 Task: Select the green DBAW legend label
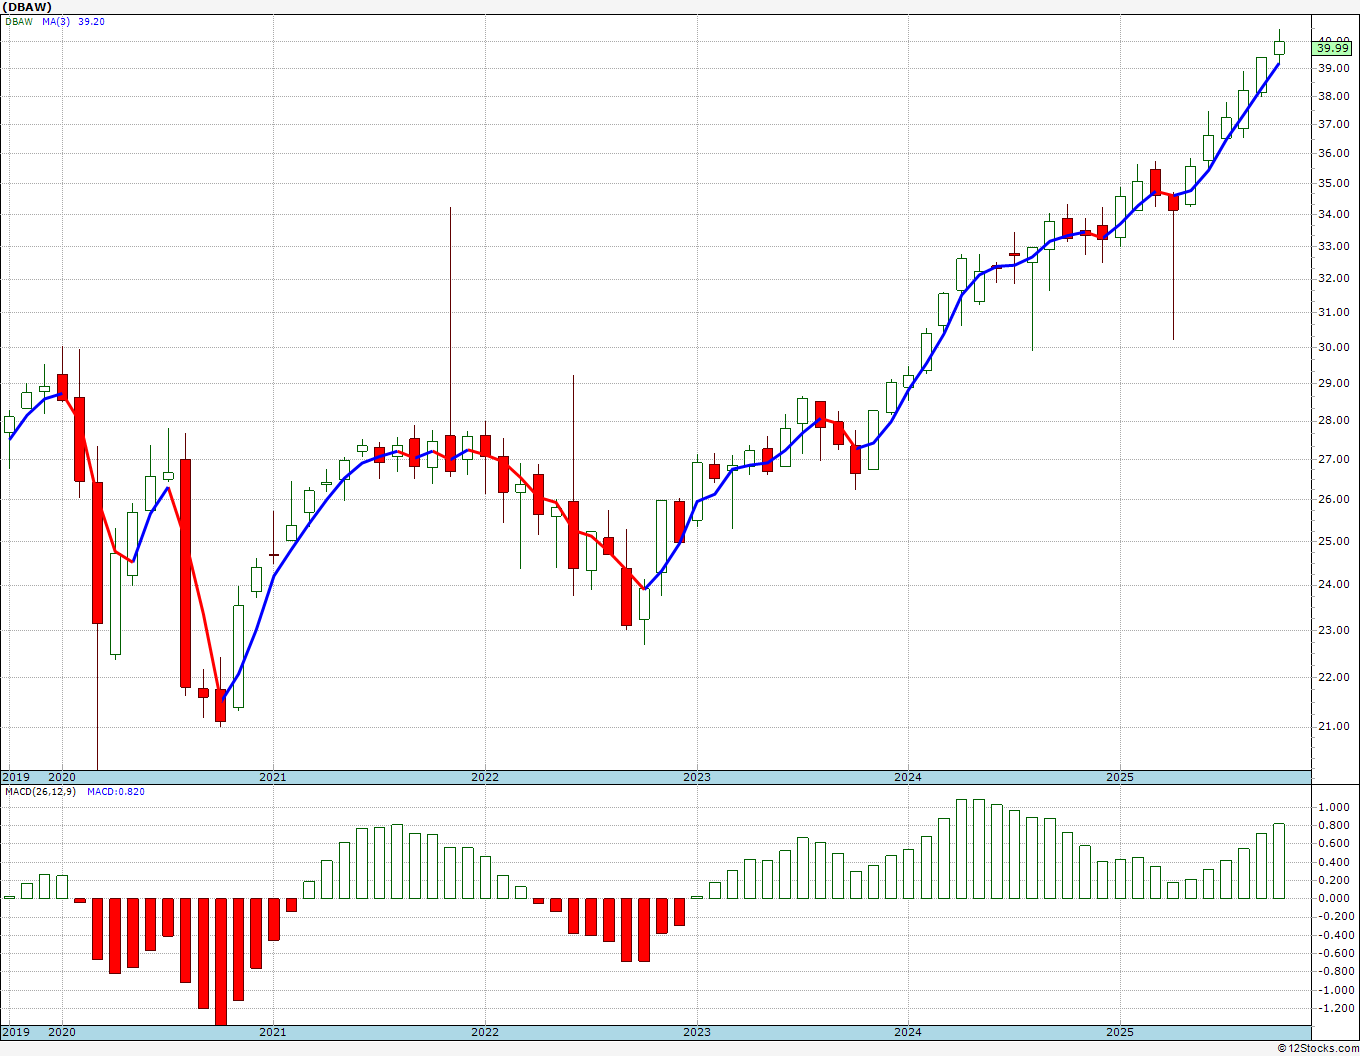[19, 21]
